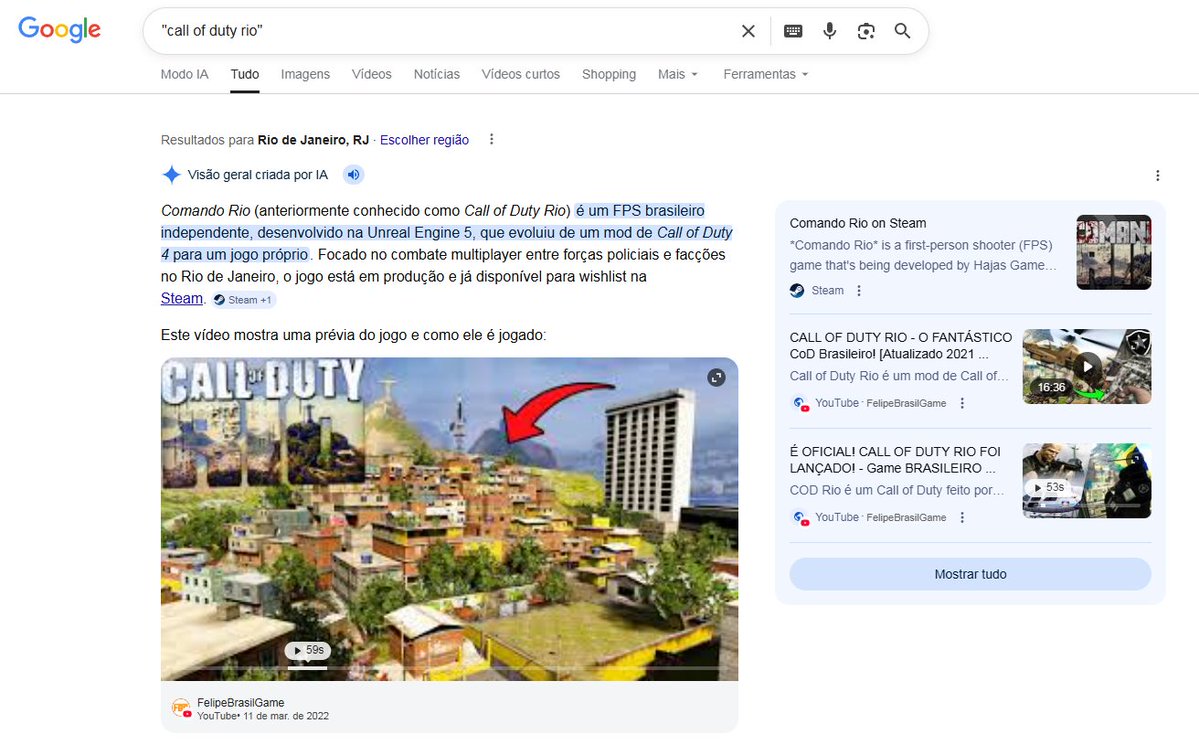
Task: Play the Call of Duty favela video preview
Action: pos(449,519)
